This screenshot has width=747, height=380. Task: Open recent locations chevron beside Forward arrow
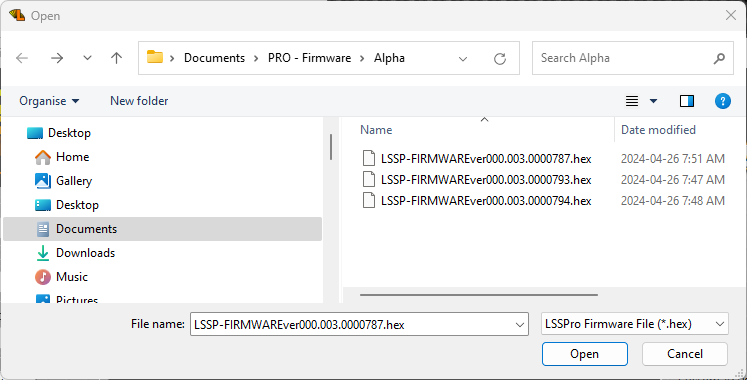pyautogui.click(x=87, y=58)
